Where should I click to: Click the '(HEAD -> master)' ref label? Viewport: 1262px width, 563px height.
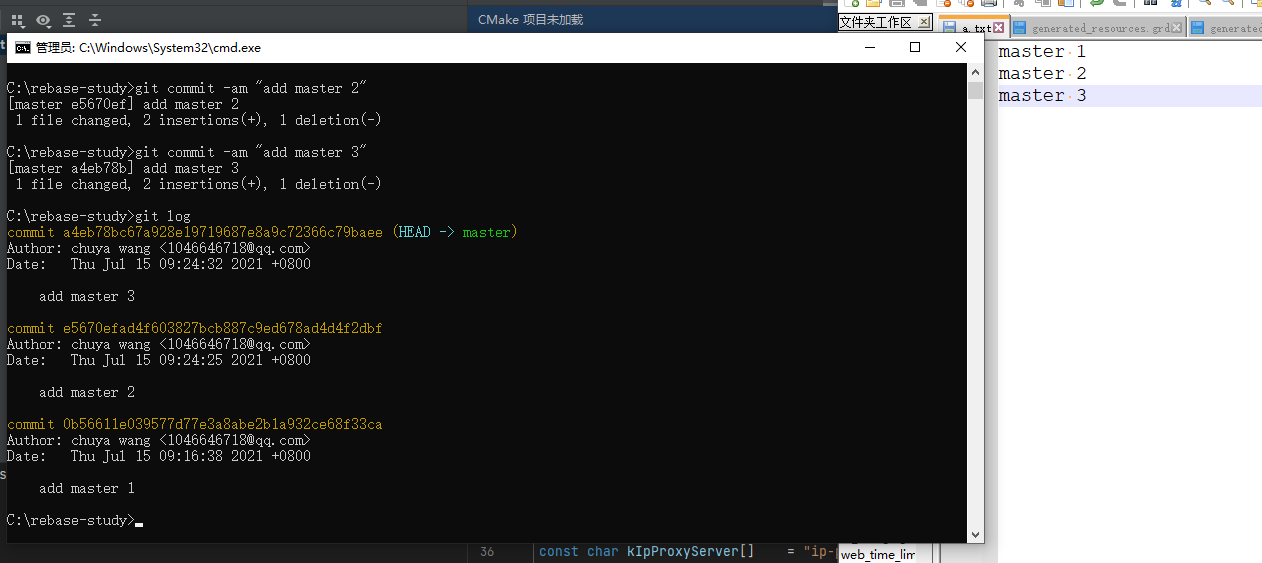[454, 232]
